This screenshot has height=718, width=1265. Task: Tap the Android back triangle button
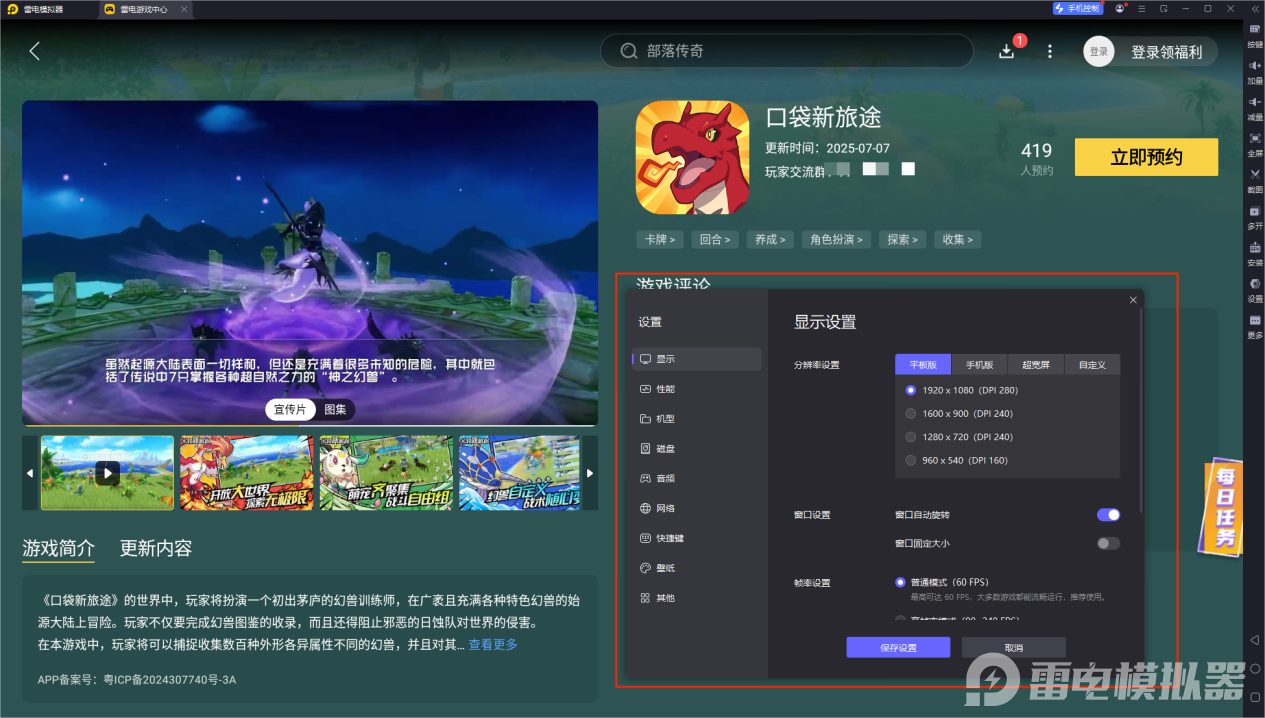tap(1254, 640)
